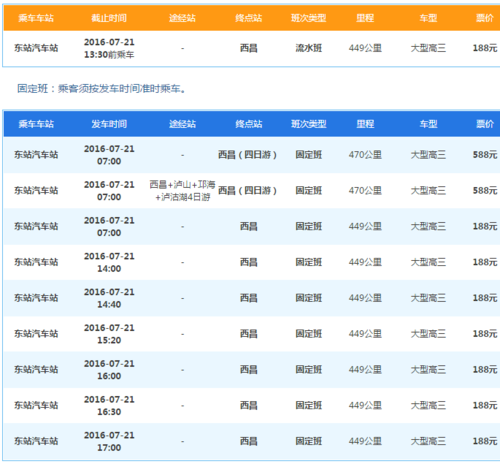Click 470公里 in row with 泸山 route
This screenshot has height=464, width=500.
tap(365, 191)
